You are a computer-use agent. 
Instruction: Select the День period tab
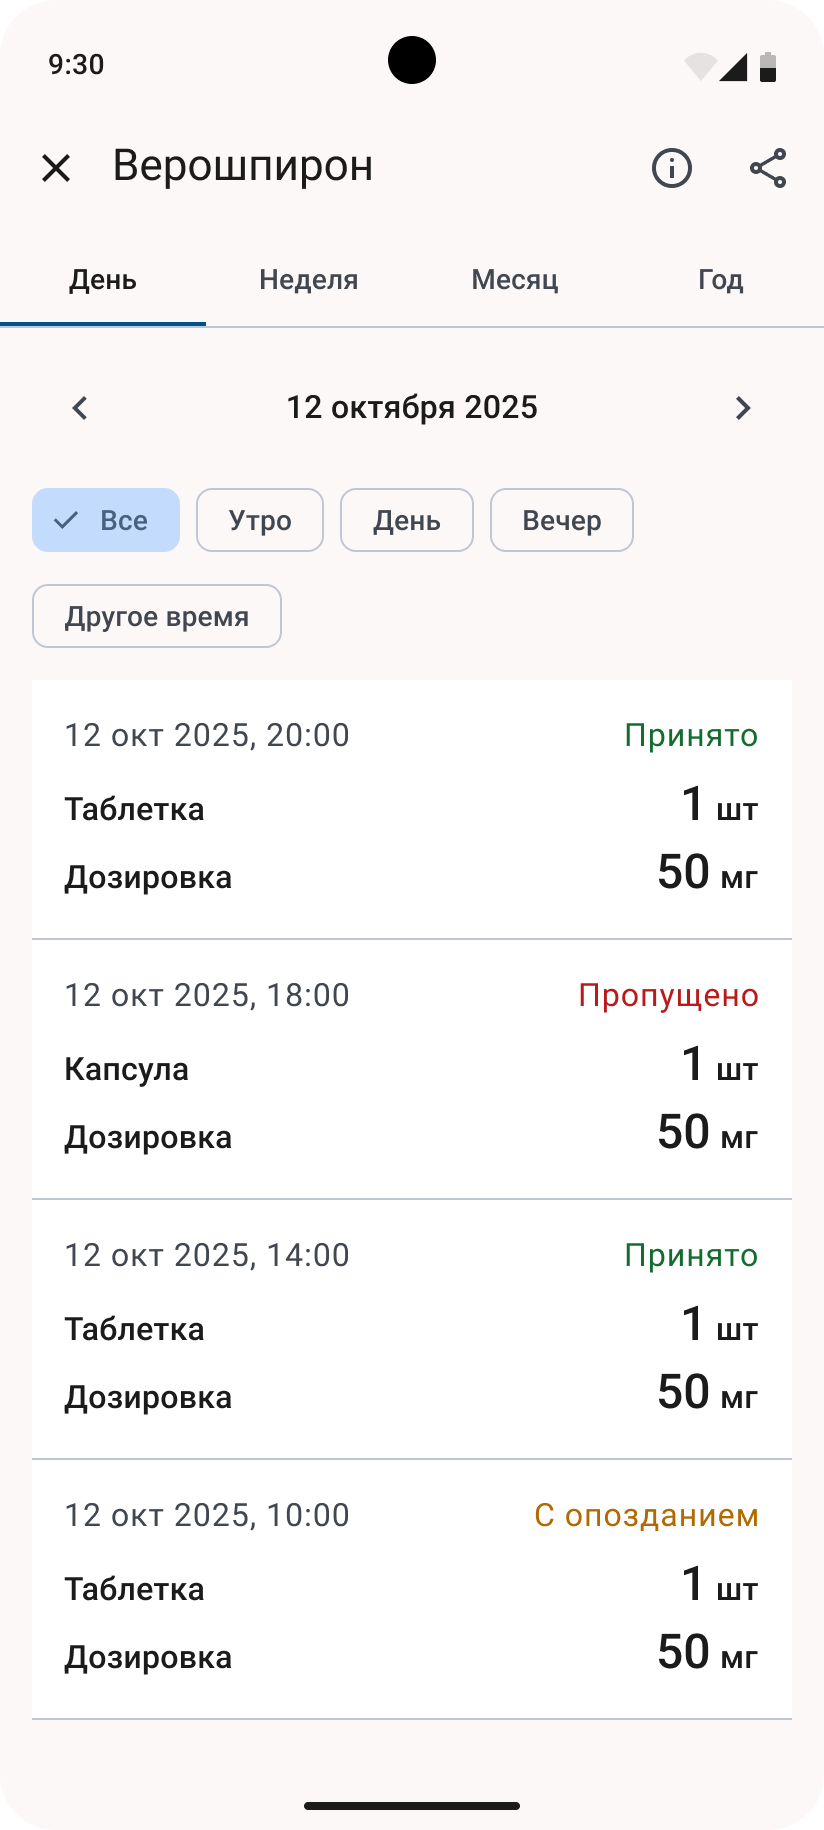(103, 280)
